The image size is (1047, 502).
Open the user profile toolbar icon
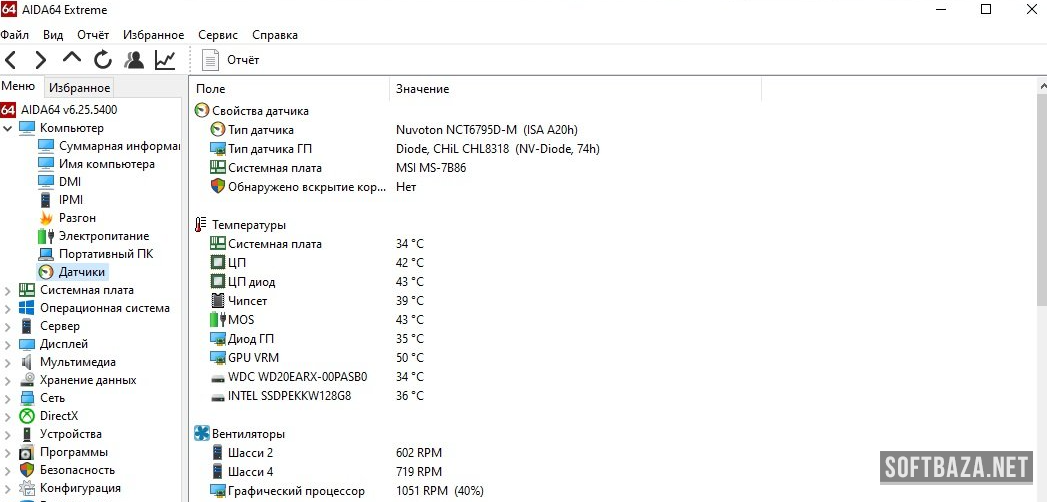coord(133,60)
